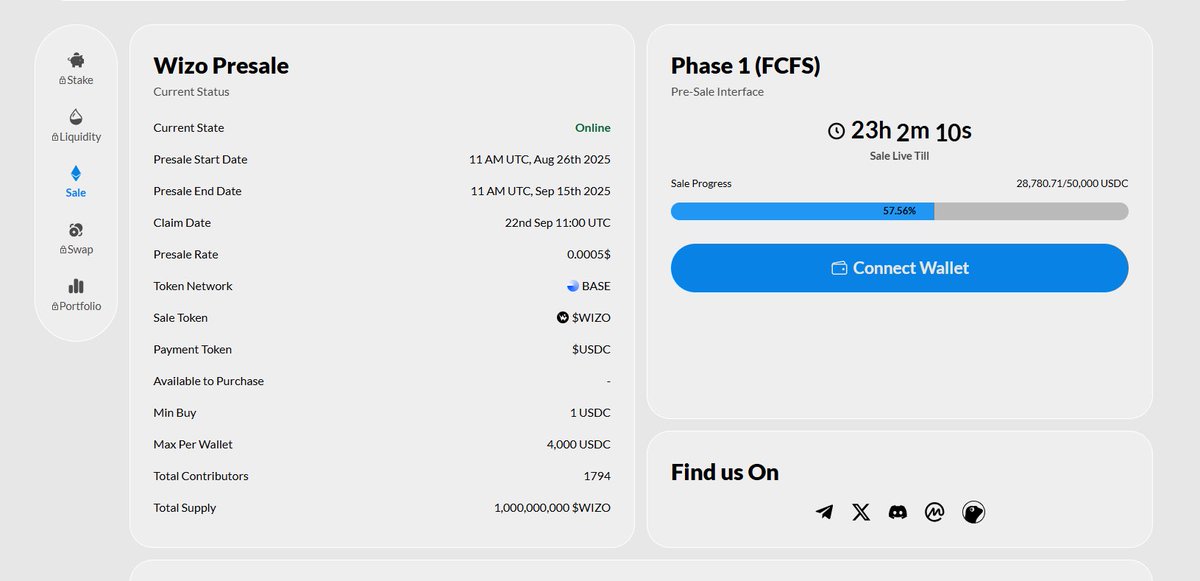Click the 'Pre-Sale Interface' subtitle
1200x581 pixels.
click(x=717, y=92)
